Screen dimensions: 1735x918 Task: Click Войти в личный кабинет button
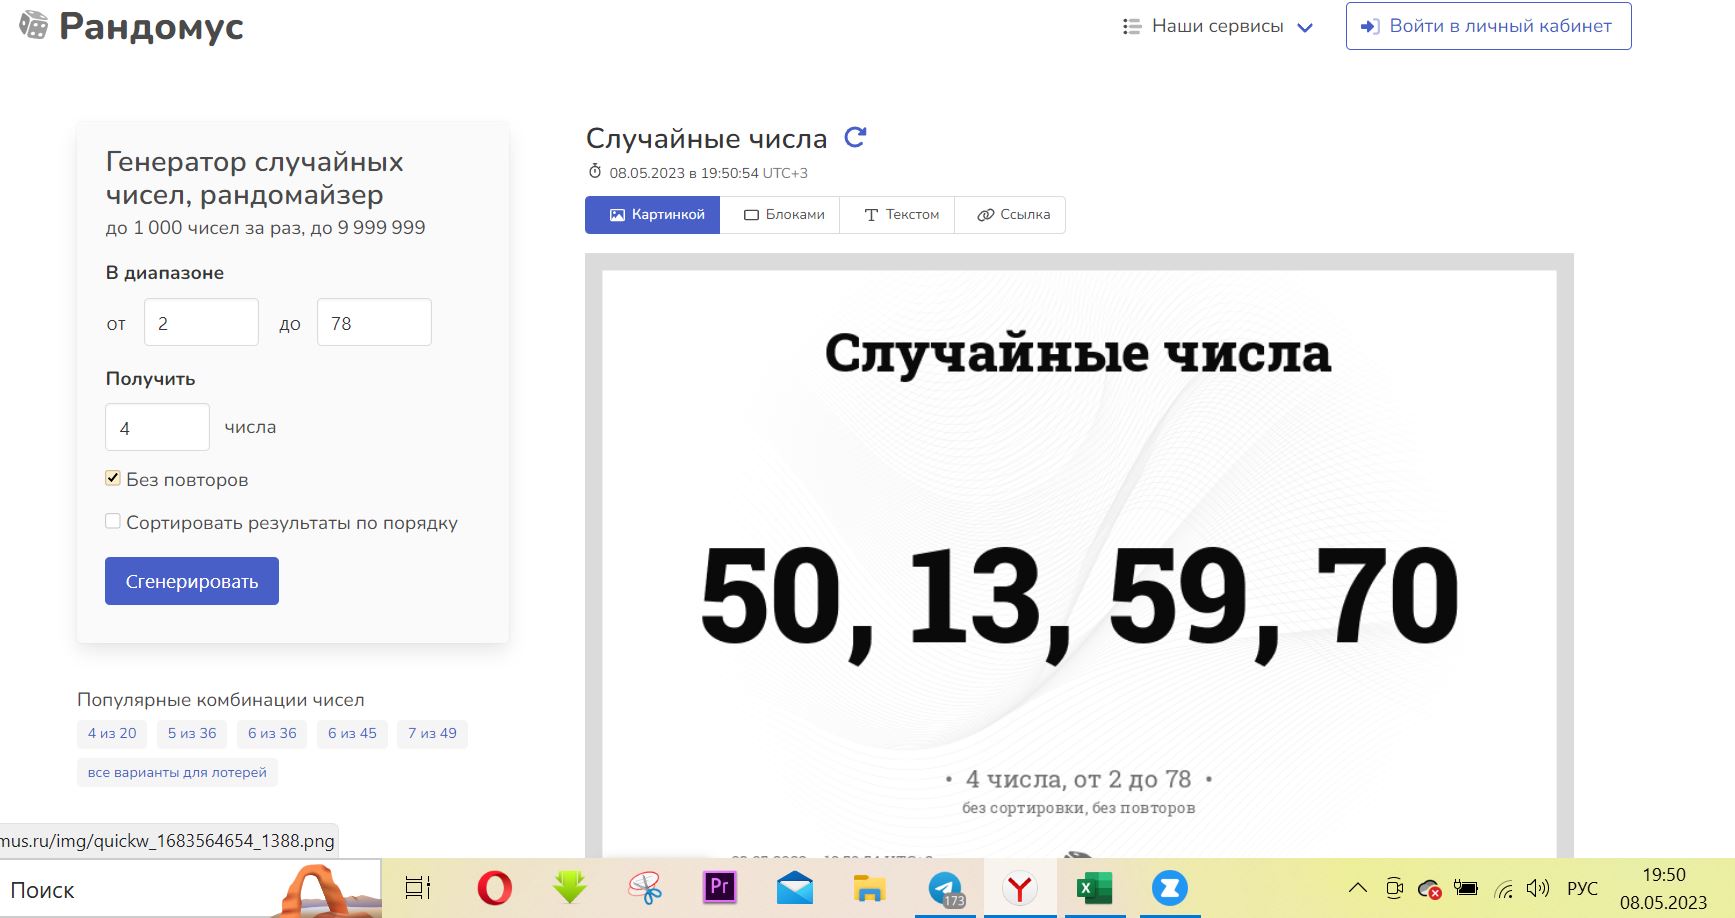point(1489,26)
